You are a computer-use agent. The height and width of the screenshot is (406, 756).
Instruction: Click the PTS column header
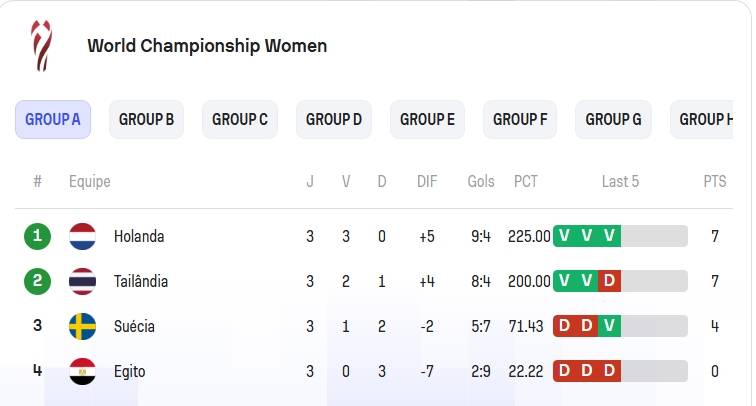[715, 181]
